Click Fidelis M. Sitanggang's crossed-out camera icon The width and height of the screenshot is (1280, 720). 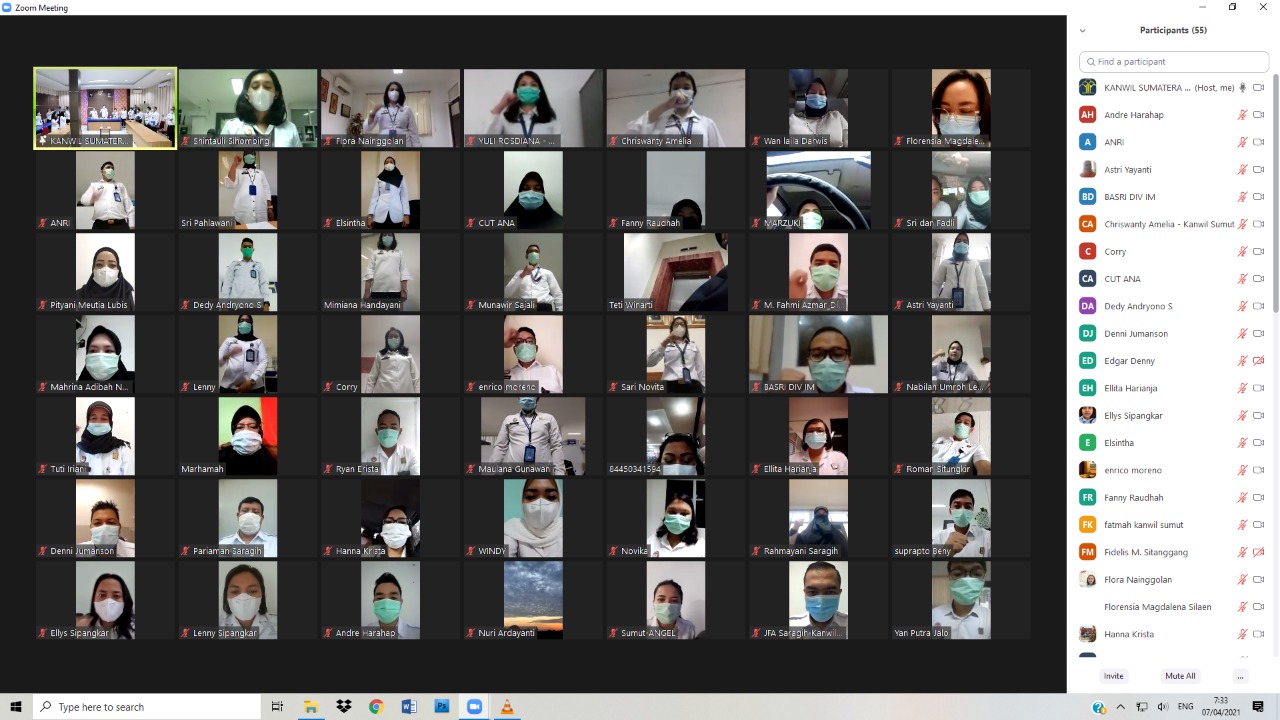pyautogui.click(x=1259, y=552)
